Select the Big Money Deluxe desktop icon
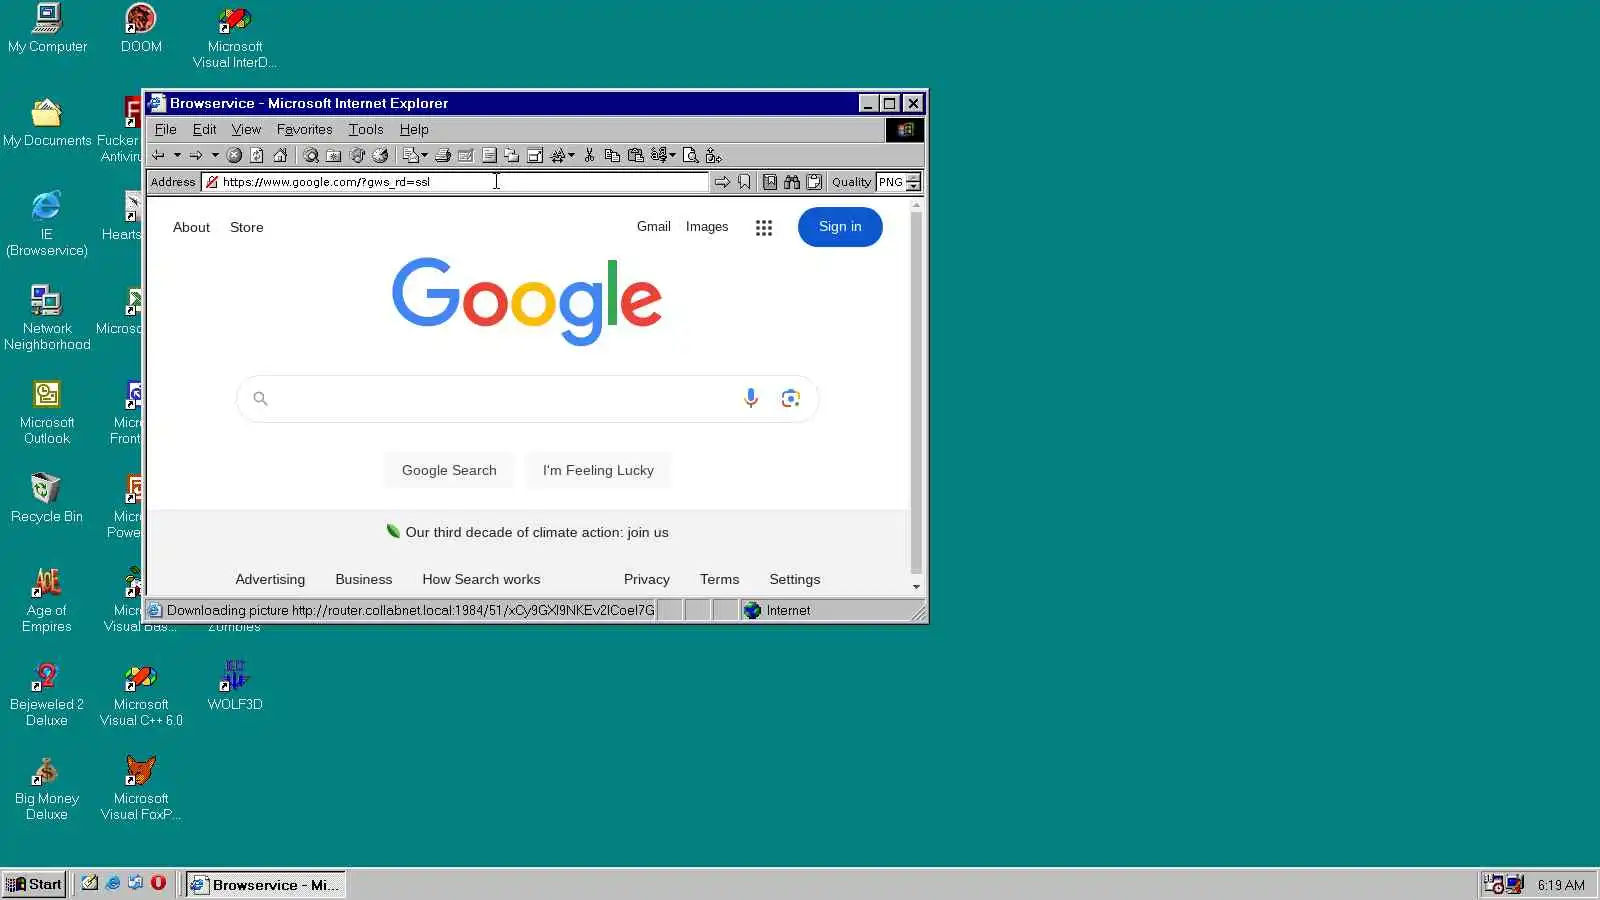Image resolution: width=1600 pixels, height=900 pixels. (47, 788)
